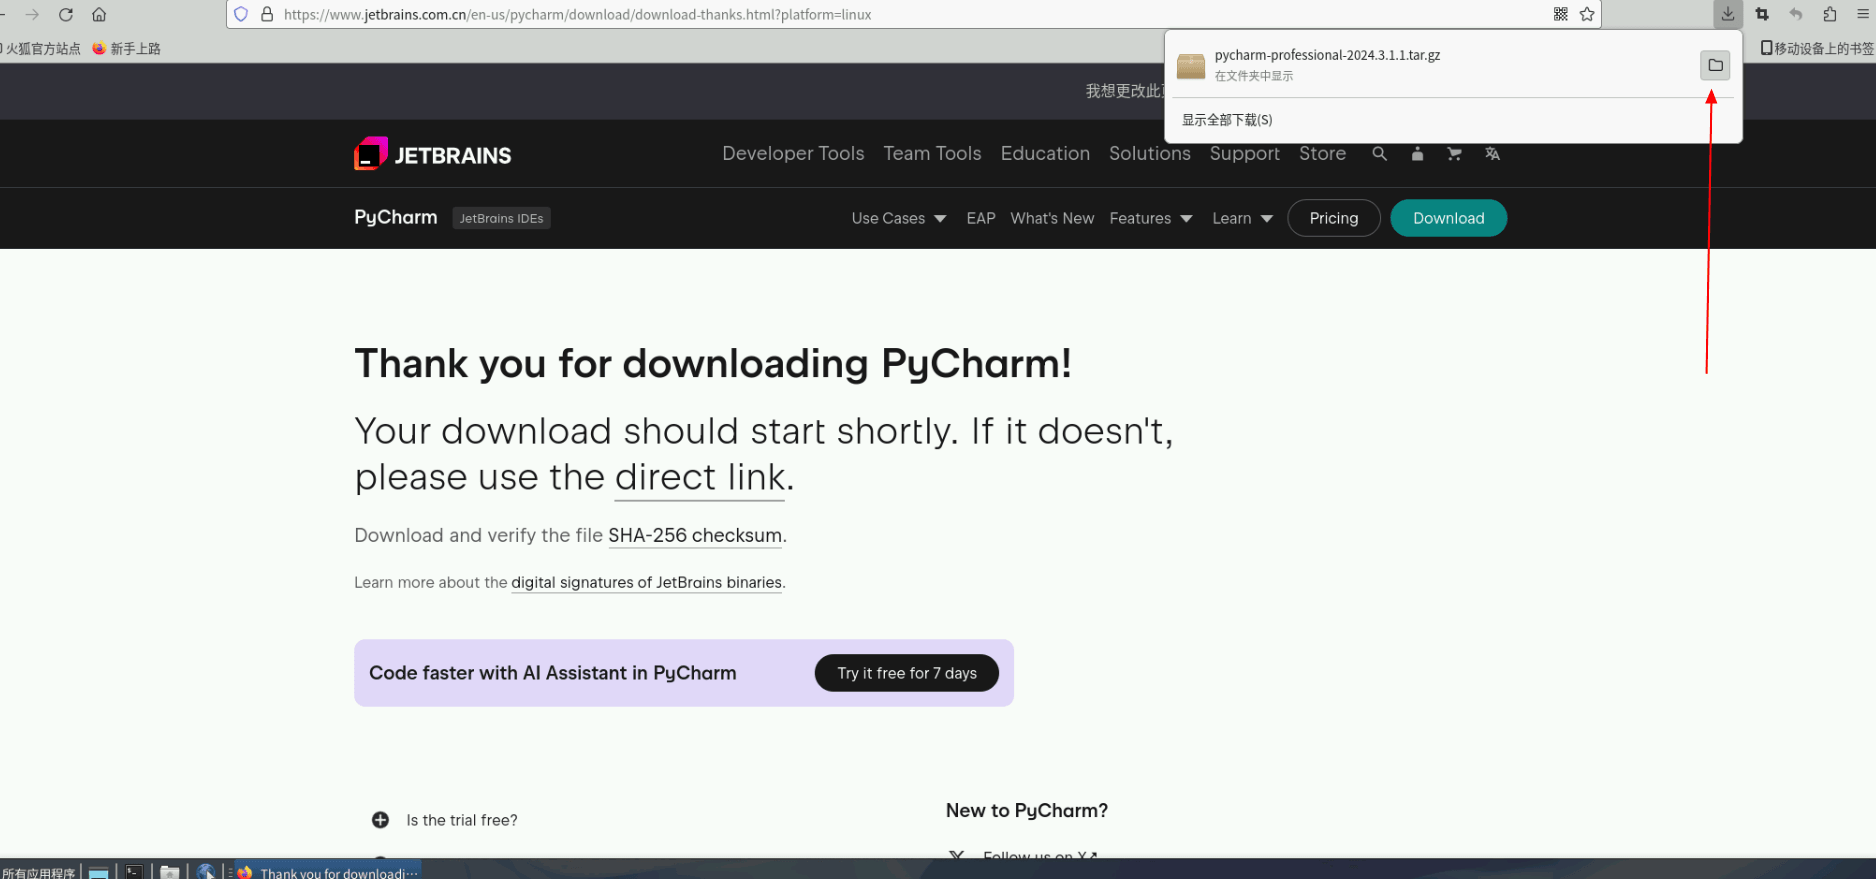Click the teal Download button

point(1448,218)
